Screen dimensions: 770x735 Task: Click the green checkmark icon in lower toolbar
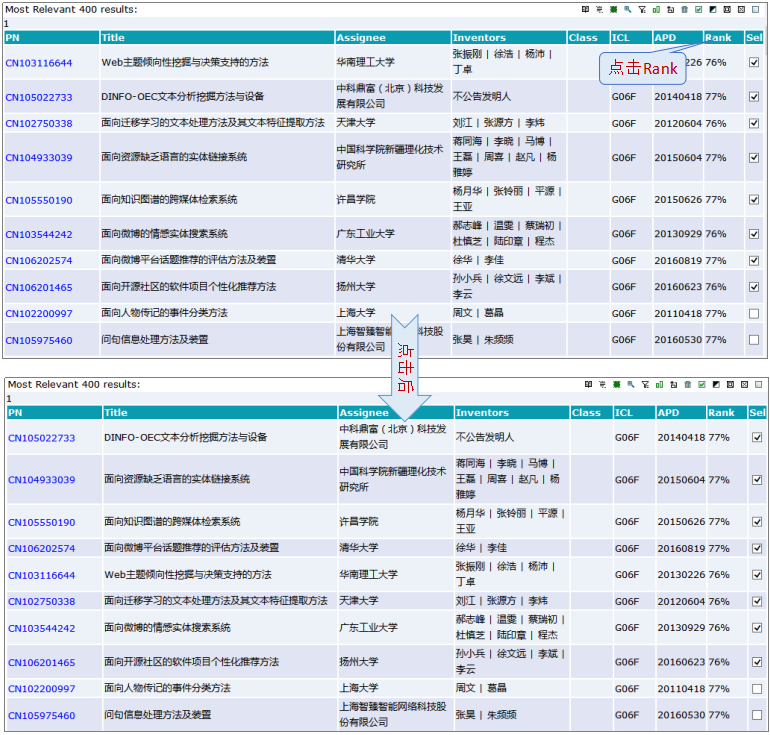702,385
